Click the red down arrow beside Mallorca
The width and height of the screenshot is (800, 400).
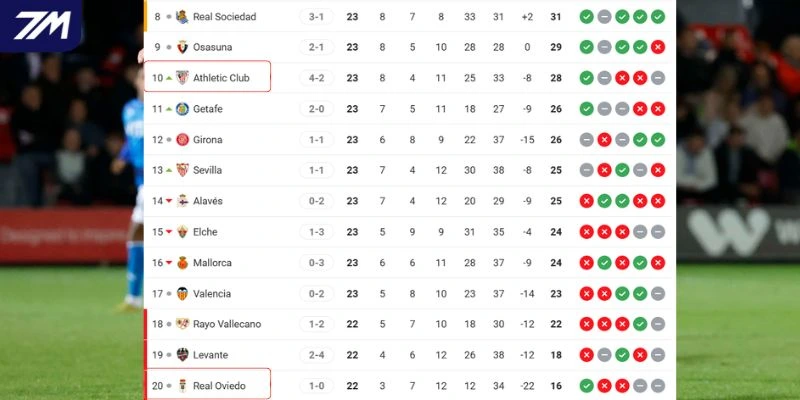[169, 263]
